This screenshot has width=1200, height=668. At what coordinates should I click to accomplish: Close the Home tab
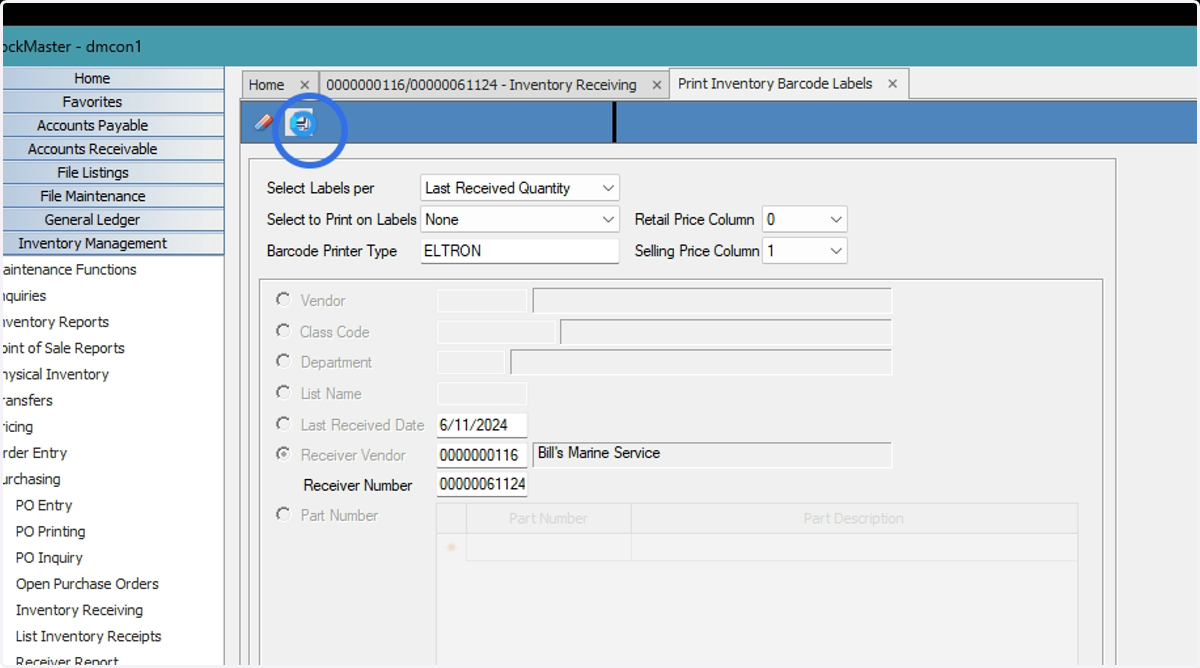[x=305, y=85]
